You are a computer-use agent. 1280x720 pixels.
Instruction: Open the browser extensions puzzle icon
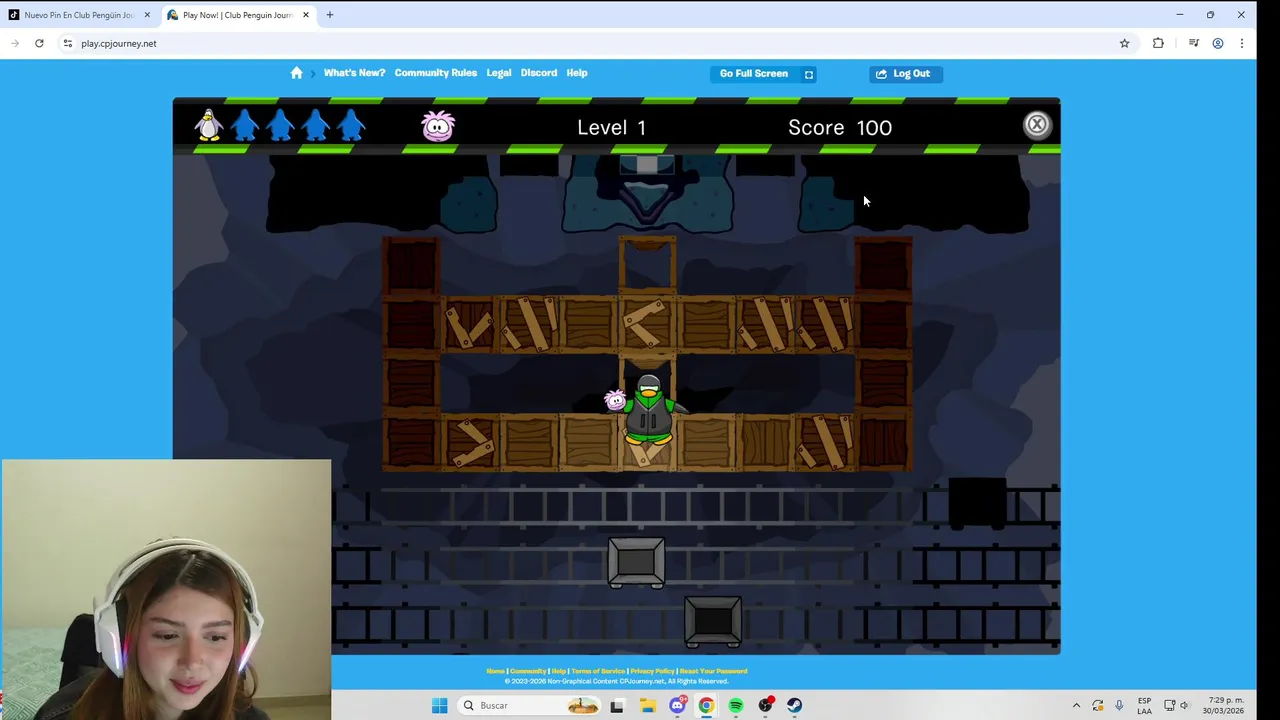pyautogui.click(x=1158, y=43)
